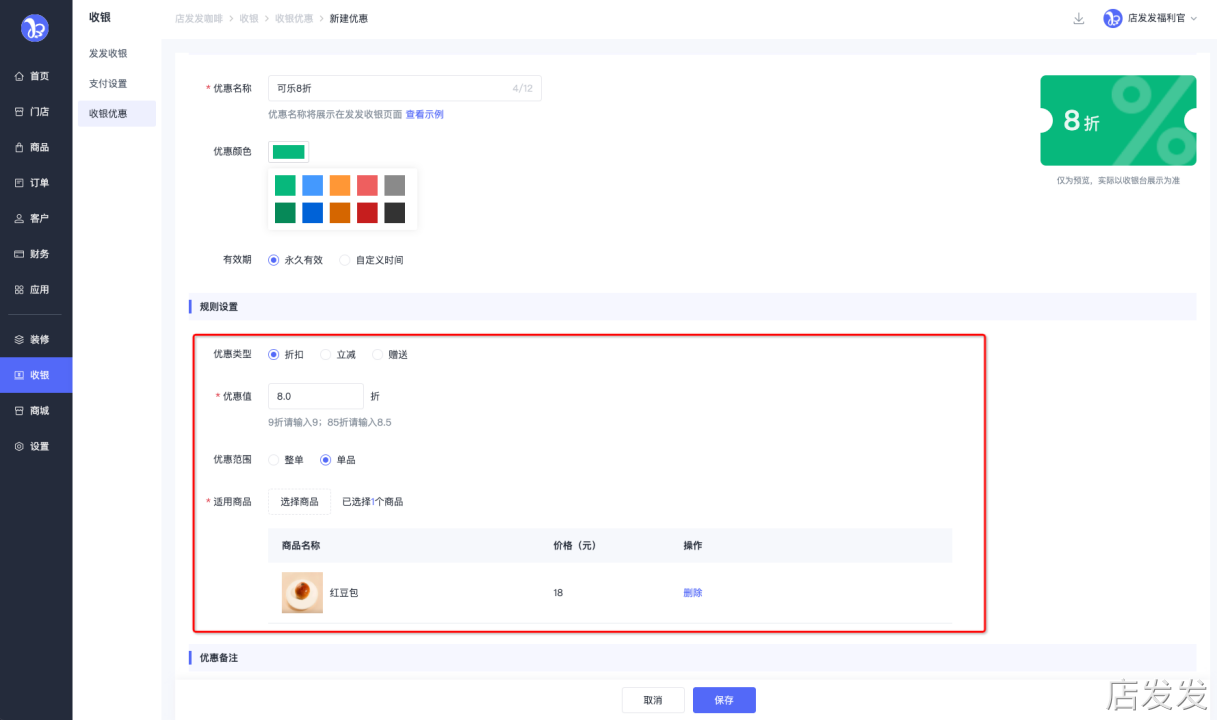The height and width of the screenshot is (720, 1217).
Task: Expand the 店发发福利官 account dropdown
Action: (1162, 18)
